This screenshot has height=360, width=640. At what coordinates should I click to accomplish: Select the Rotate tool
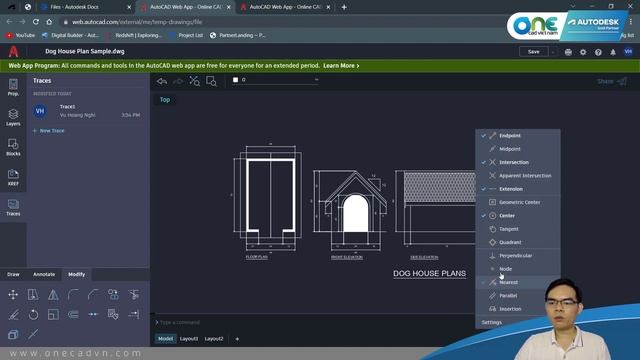(x=33, y=314)
